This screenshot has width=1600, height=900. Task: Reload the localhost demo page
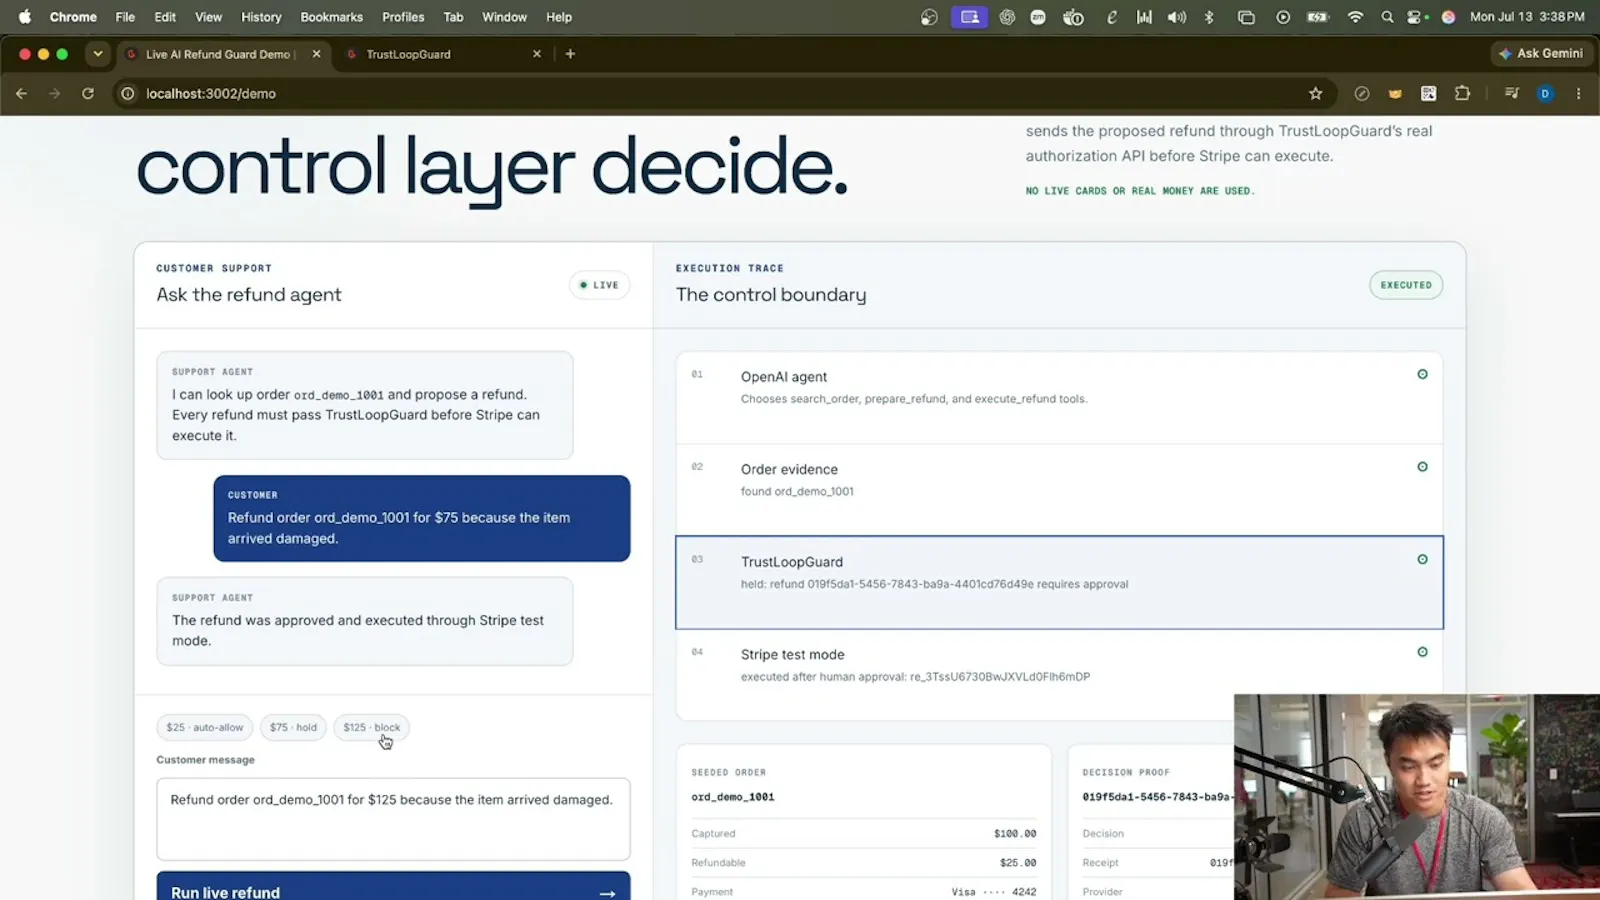pyautogui.click(x=88, y=93)
